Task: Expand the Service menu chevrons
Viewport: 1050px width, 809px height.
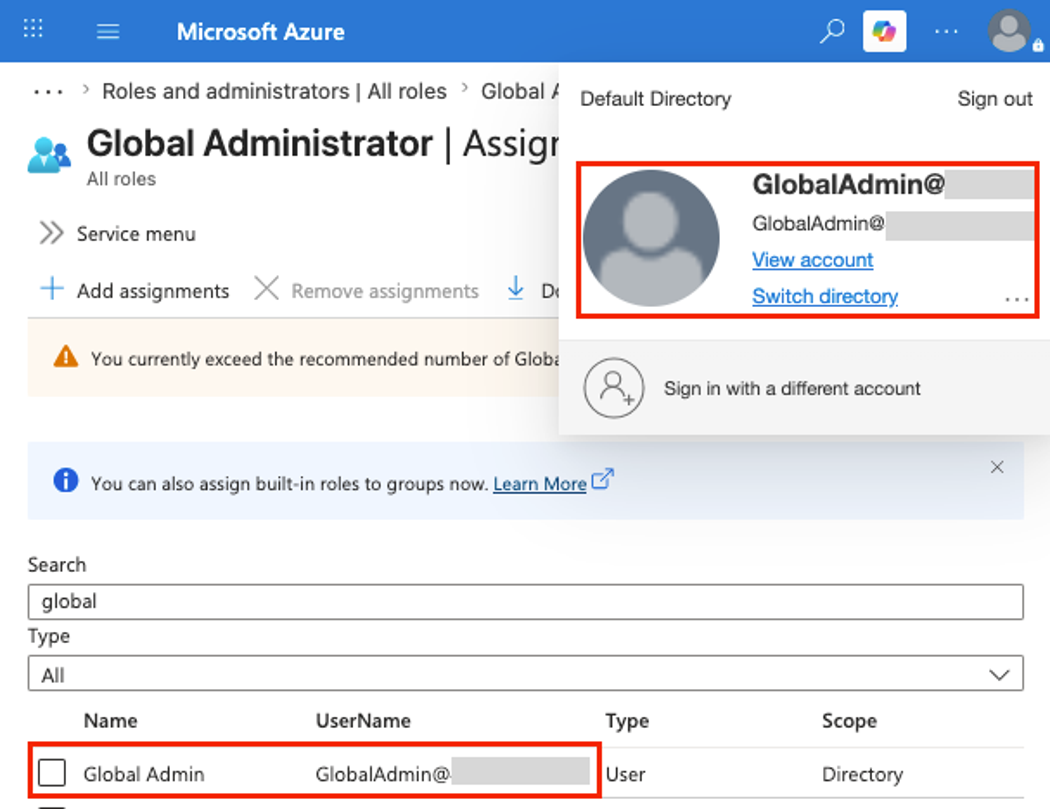Action: pos(51,233)
